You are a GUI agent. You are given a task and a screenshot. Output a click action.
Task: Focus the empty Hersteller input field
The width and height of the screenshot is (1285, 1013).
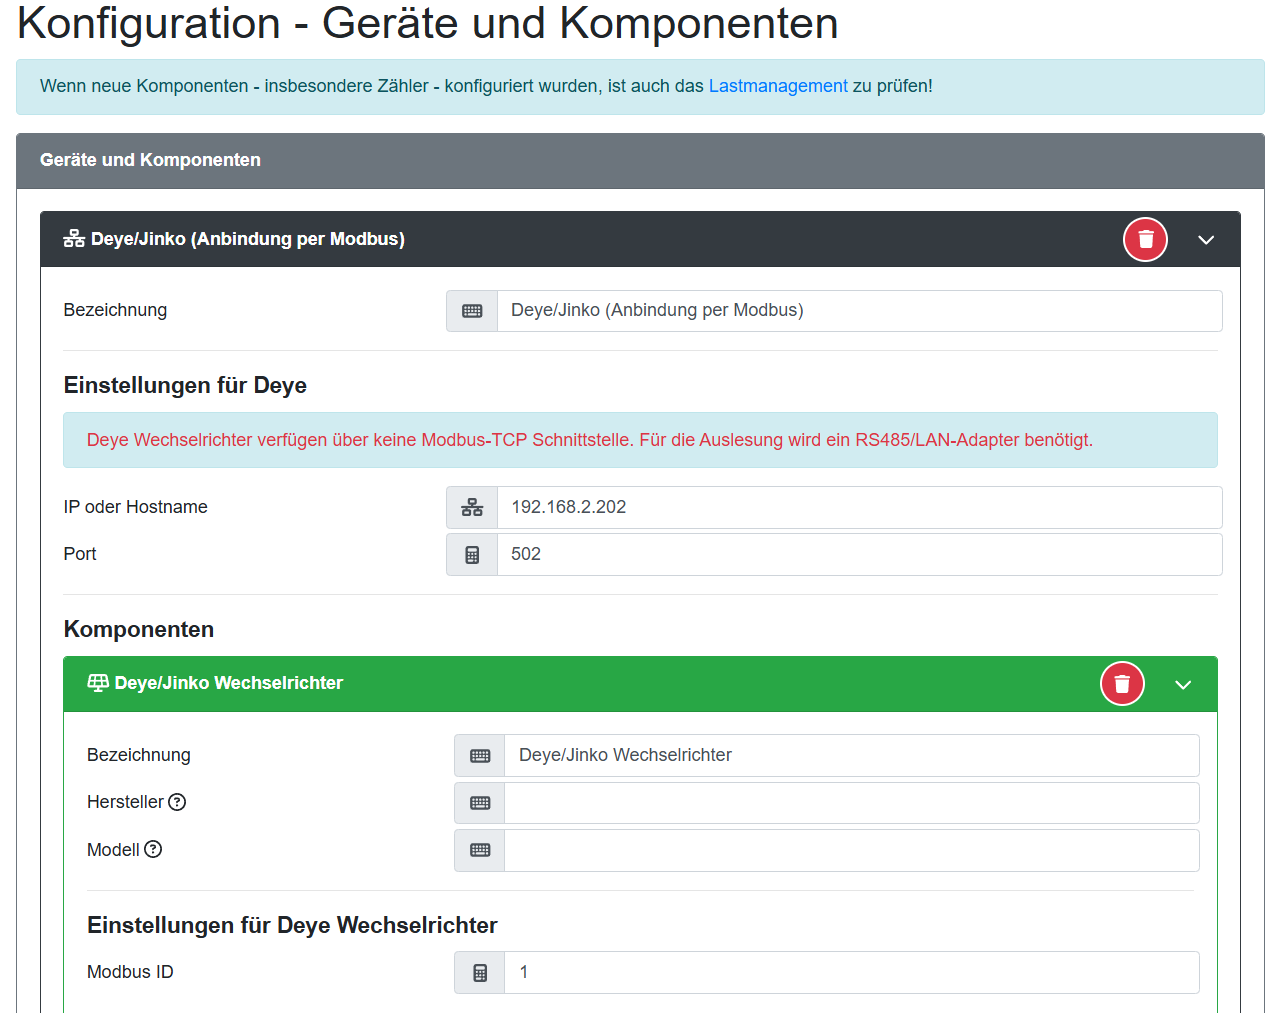click(851, 803)
